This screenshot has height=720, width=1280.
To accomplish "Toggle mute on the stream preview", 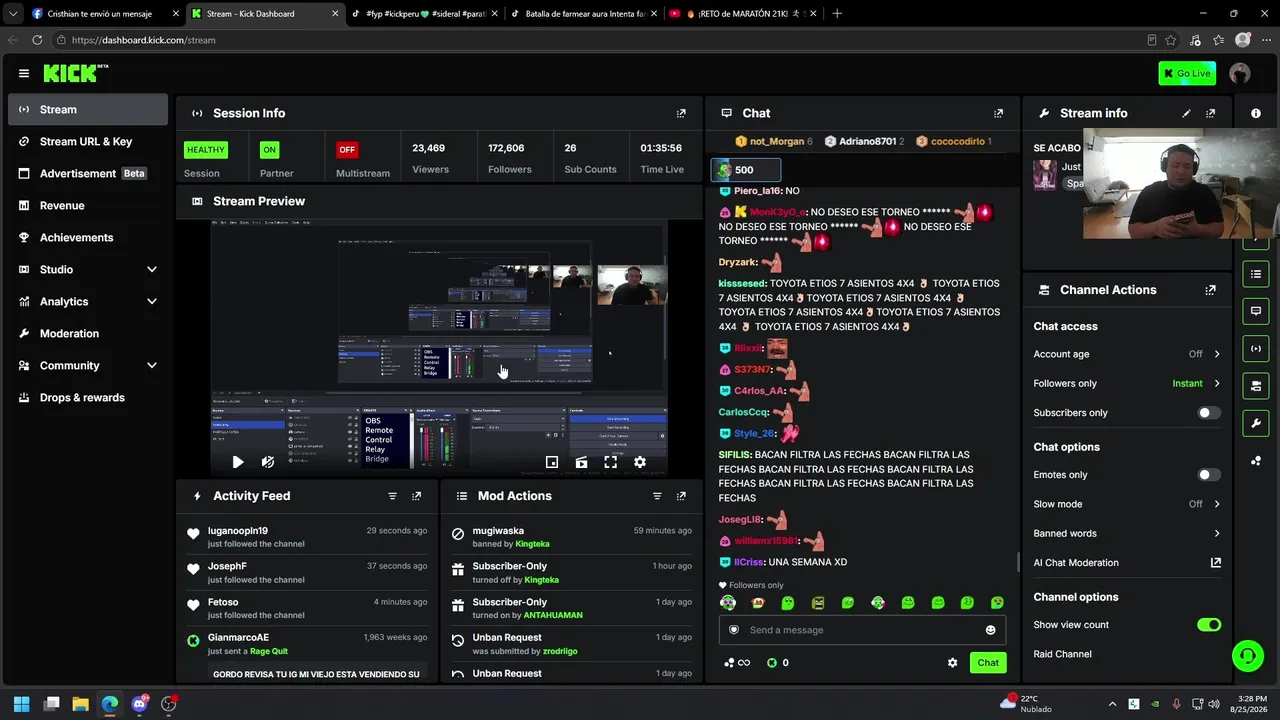I will 267,462.
